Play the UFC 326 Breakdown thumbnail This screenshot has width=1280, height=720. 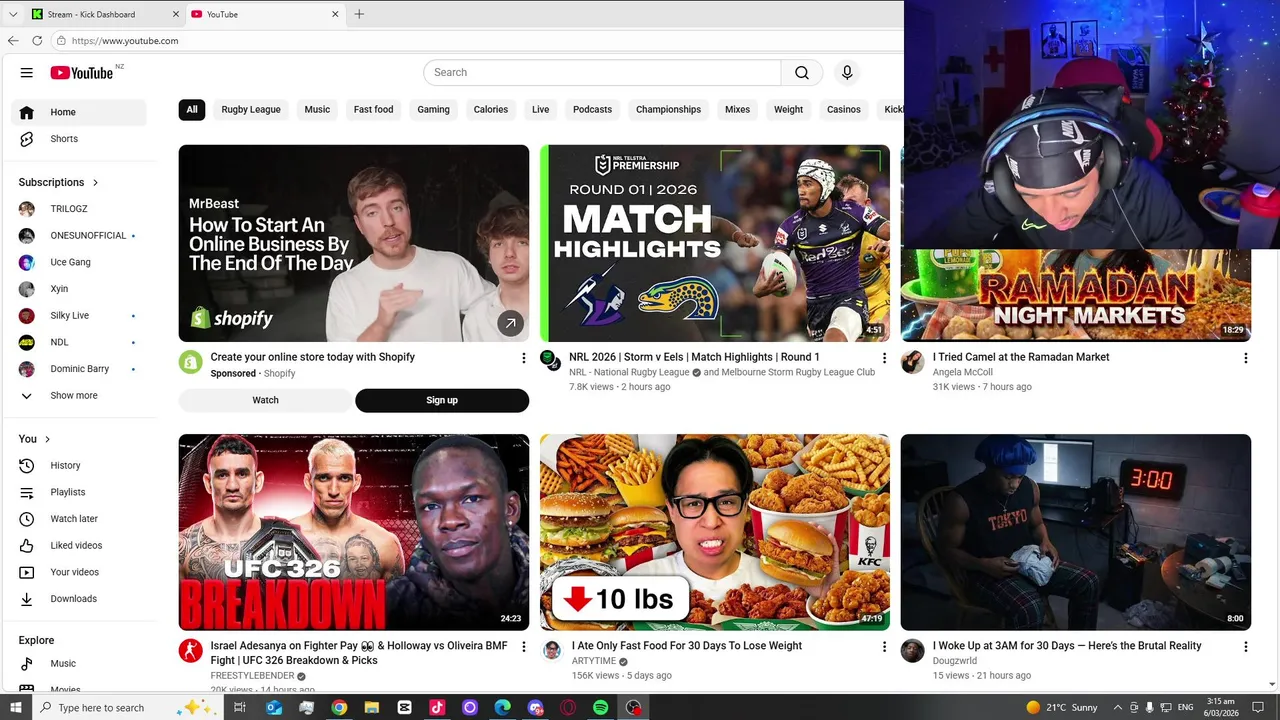click(x=354, y=532)
